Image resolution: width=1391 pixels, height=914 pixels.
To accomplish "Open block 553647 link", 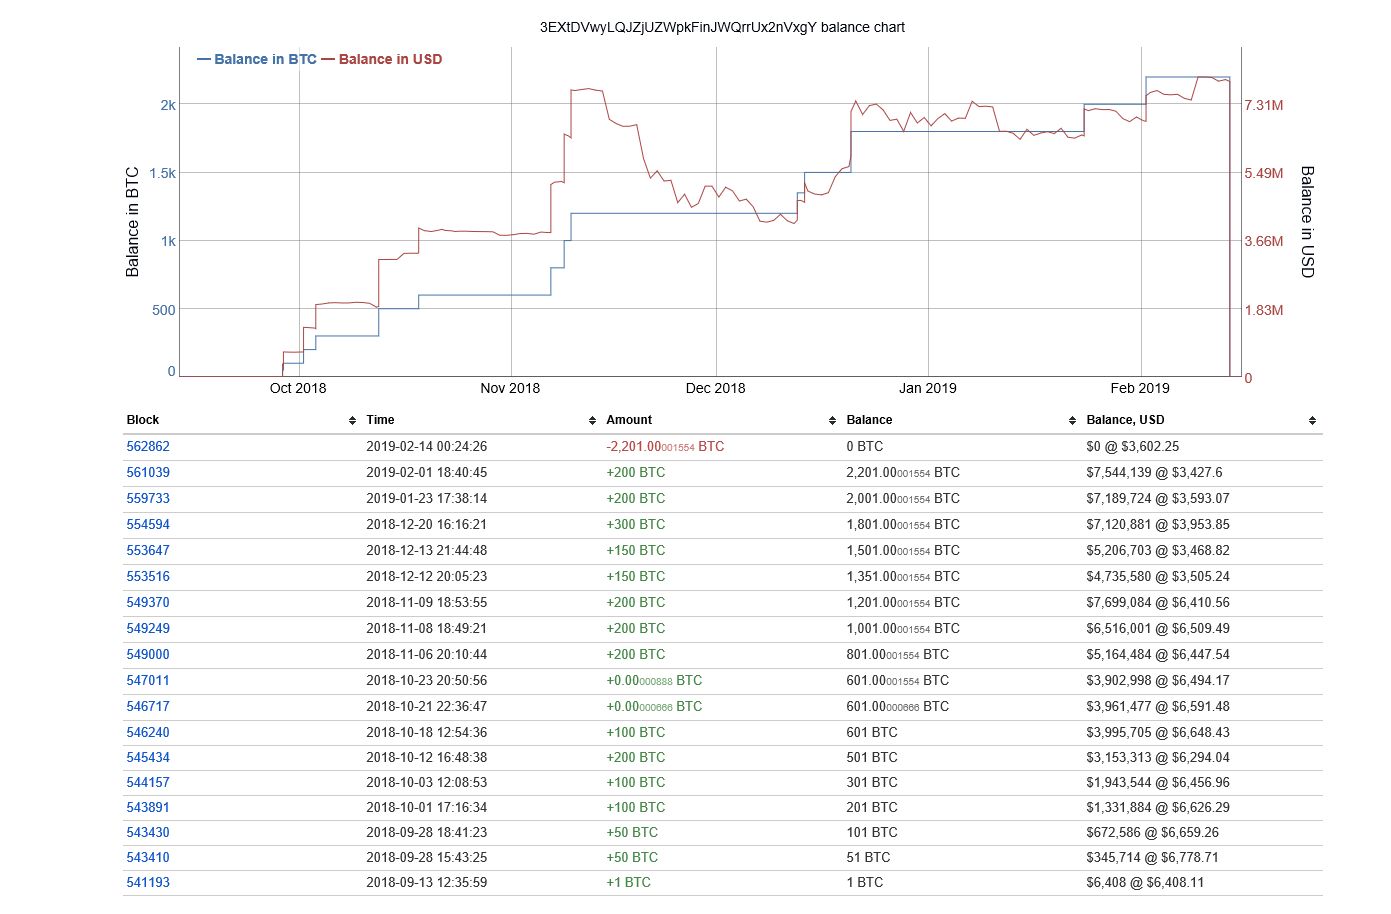I will coord(148,550).
